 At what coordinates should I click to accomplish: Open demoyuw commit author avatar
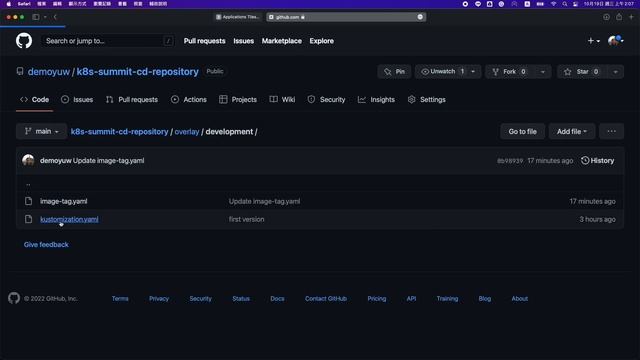[x=28, y=160]
